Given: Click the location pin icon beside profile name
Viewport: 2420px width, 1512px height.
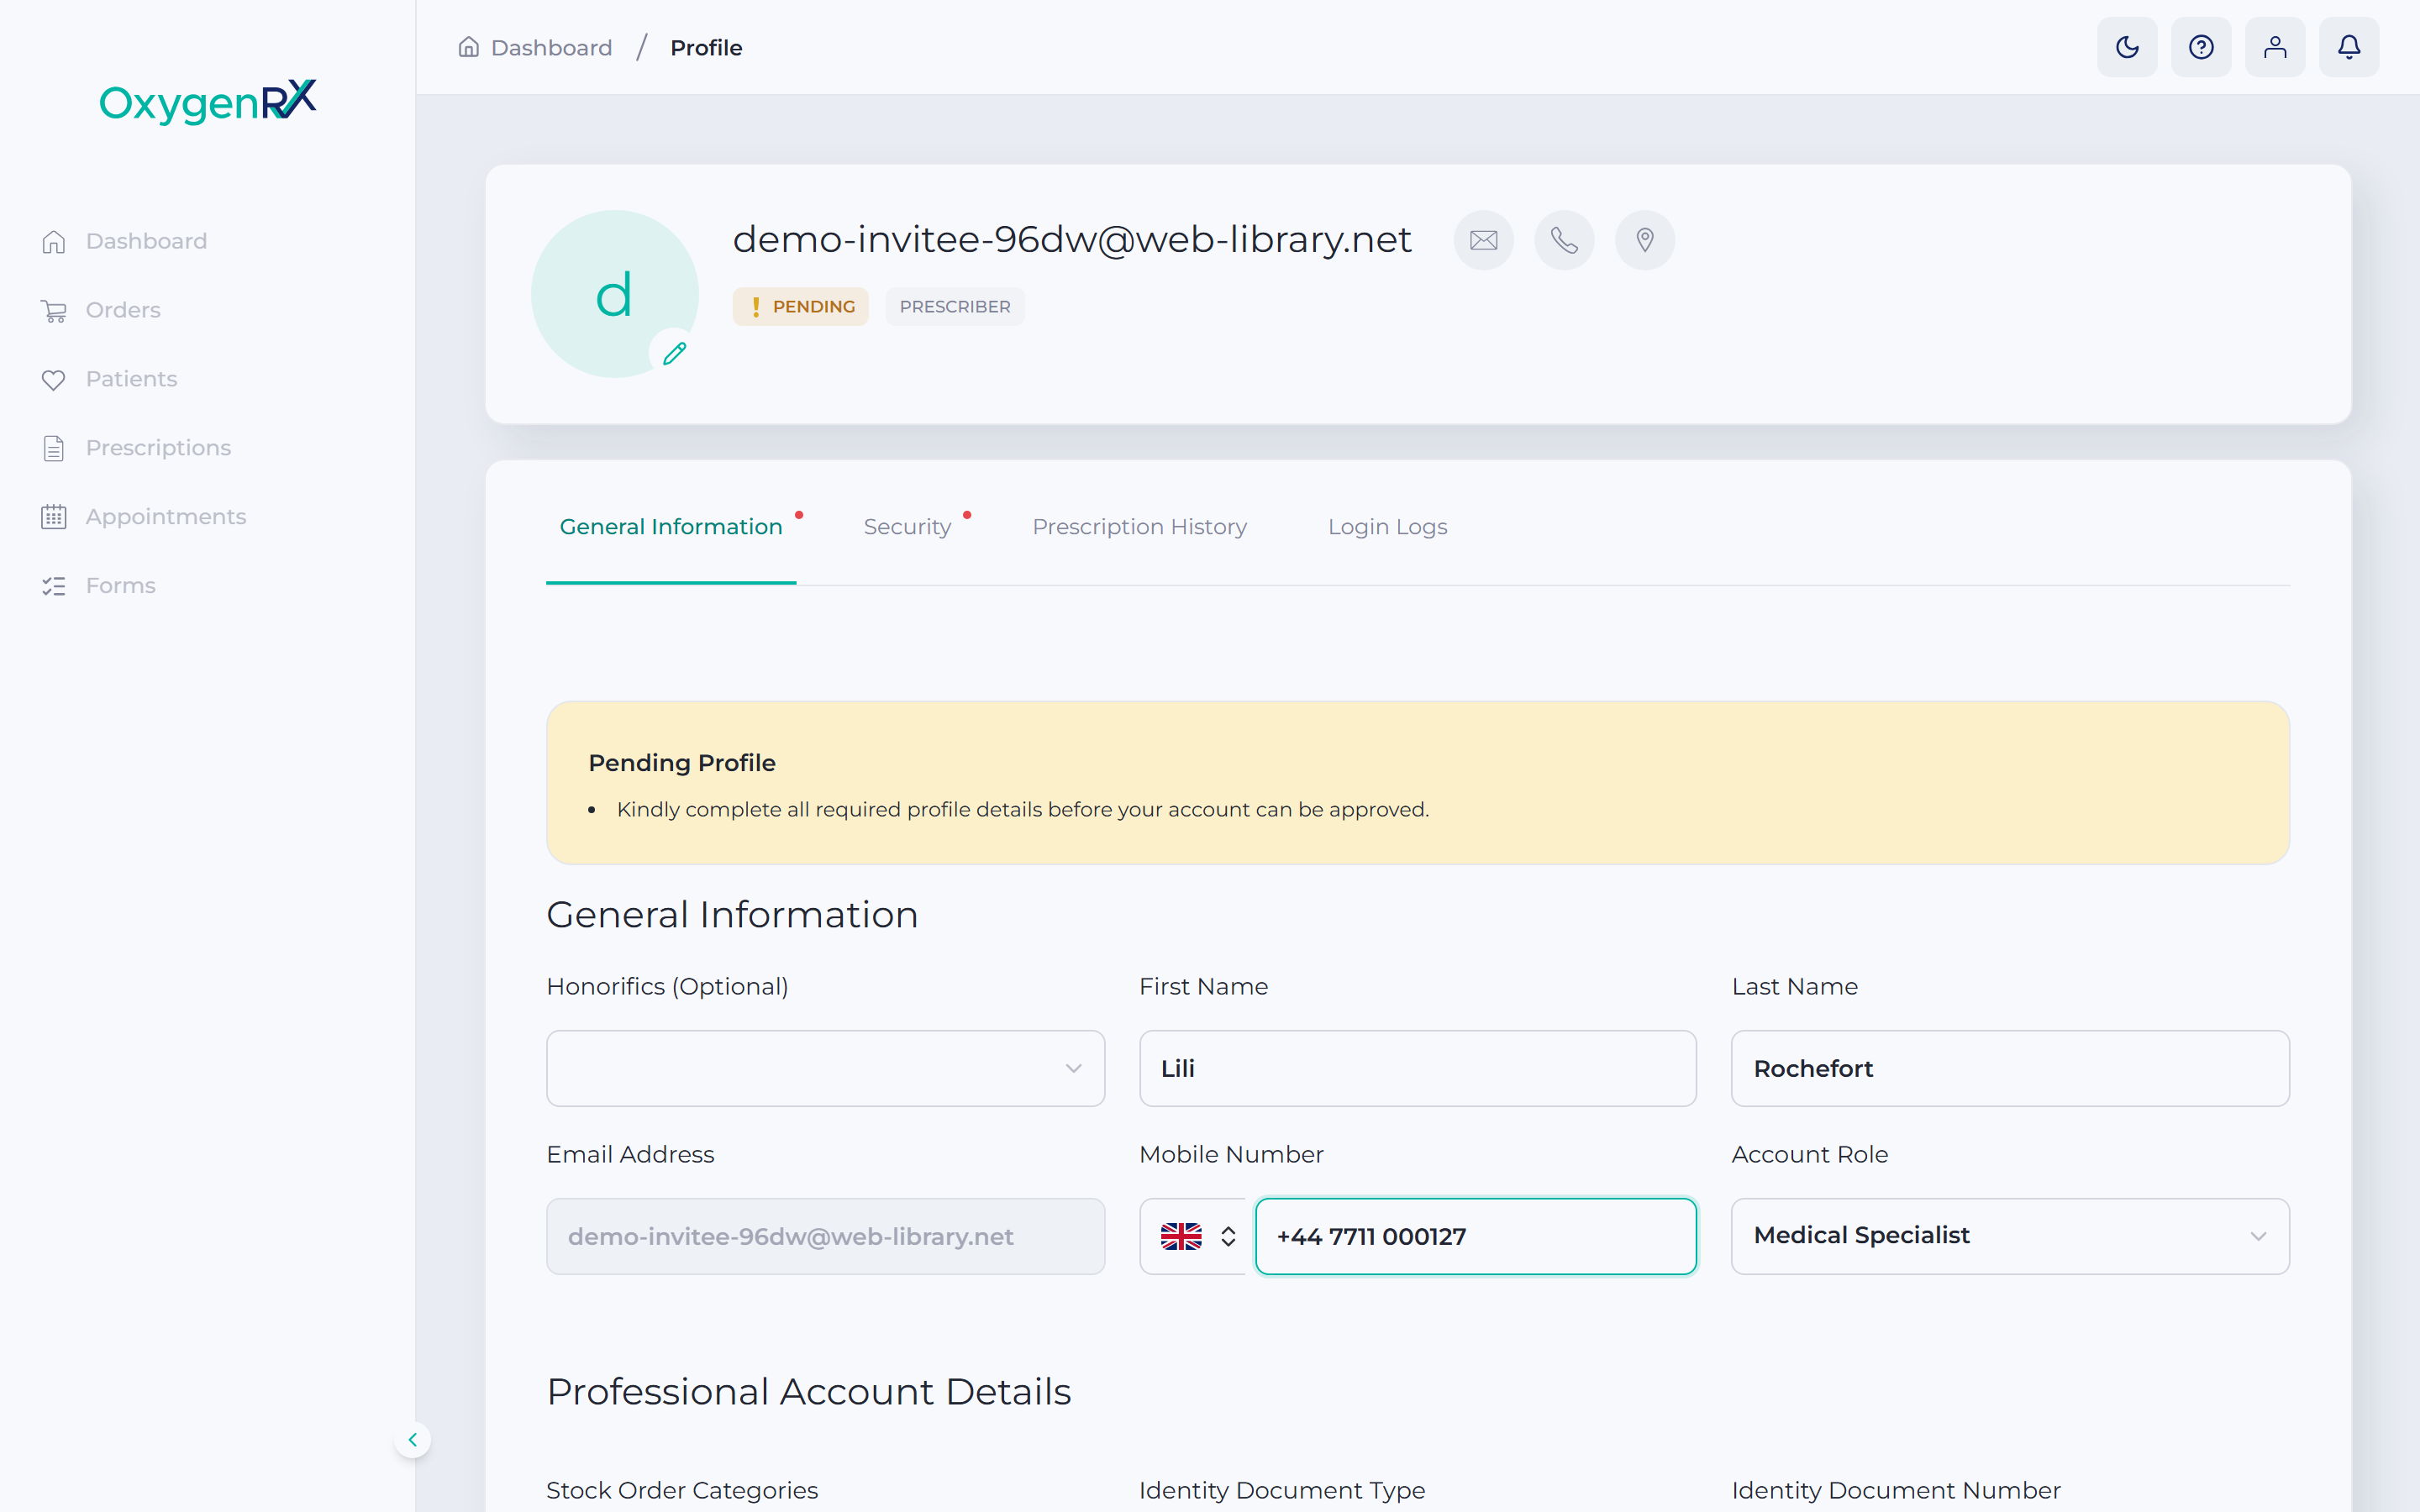Looking at the screenshot, I should (1645, 240).
